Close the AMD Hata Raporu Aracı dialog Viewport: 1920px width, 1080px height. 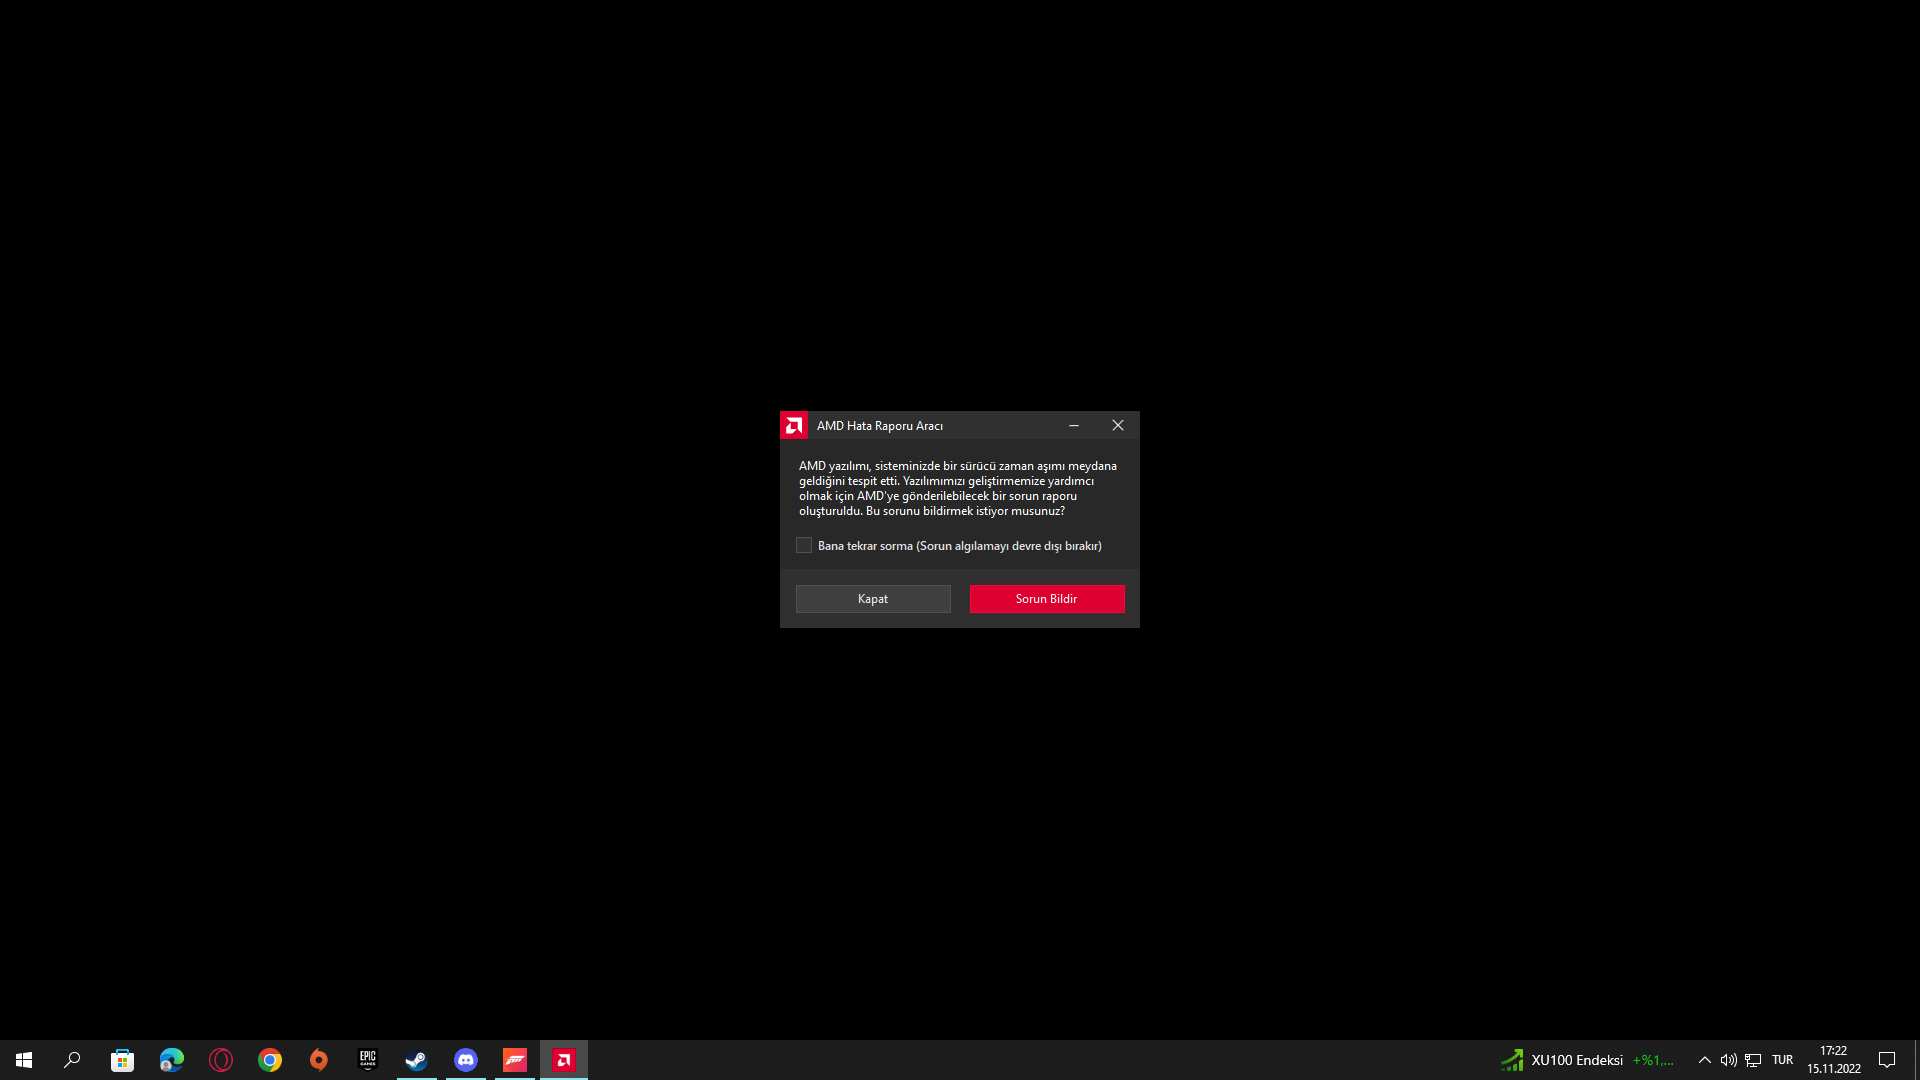(1118, 425)
